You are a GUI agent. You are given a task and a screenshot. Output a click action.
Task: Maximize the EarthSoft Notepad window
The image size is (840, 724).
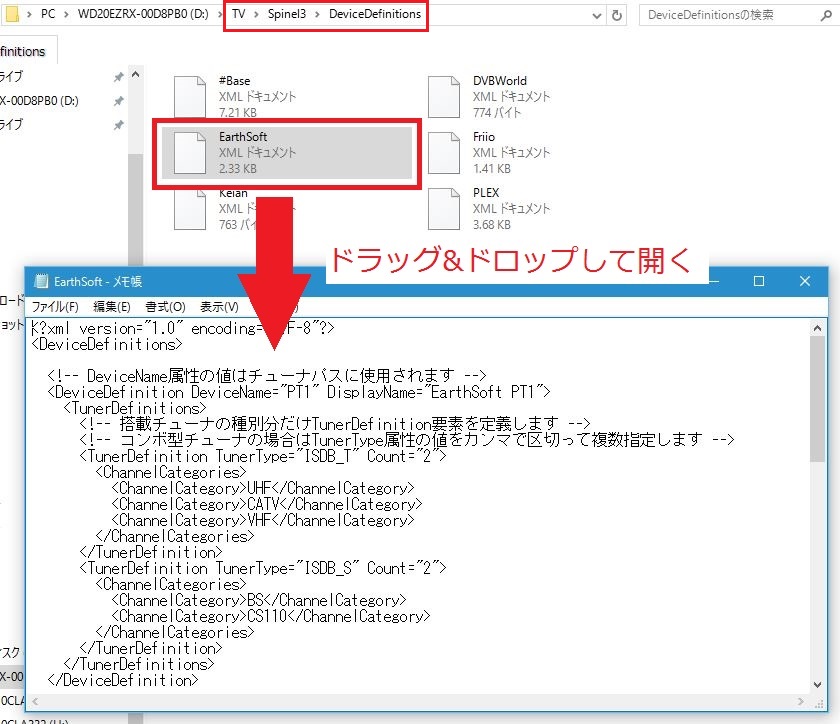click(759, 281)
